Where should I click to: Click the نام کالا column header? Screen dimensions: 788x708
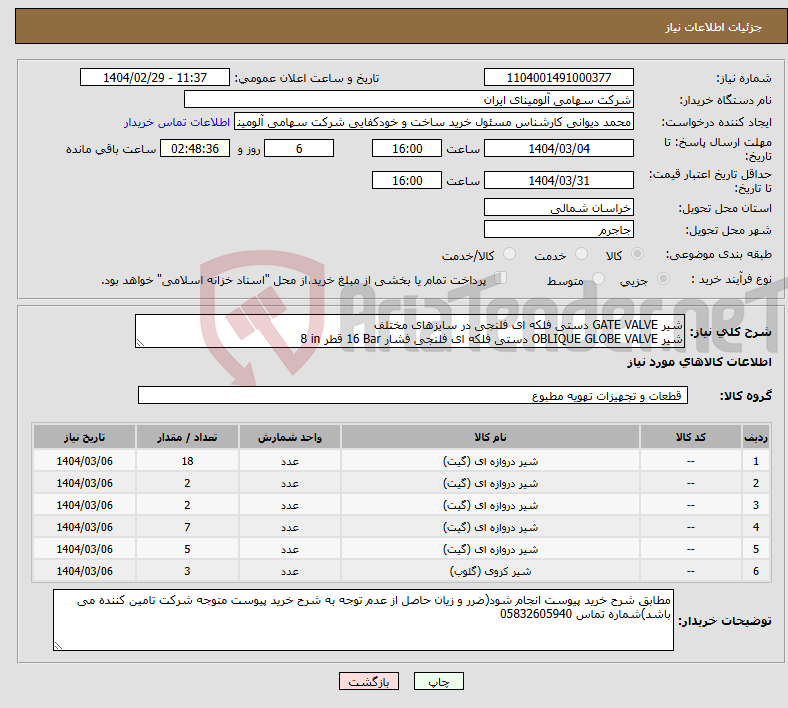[490, 437]
